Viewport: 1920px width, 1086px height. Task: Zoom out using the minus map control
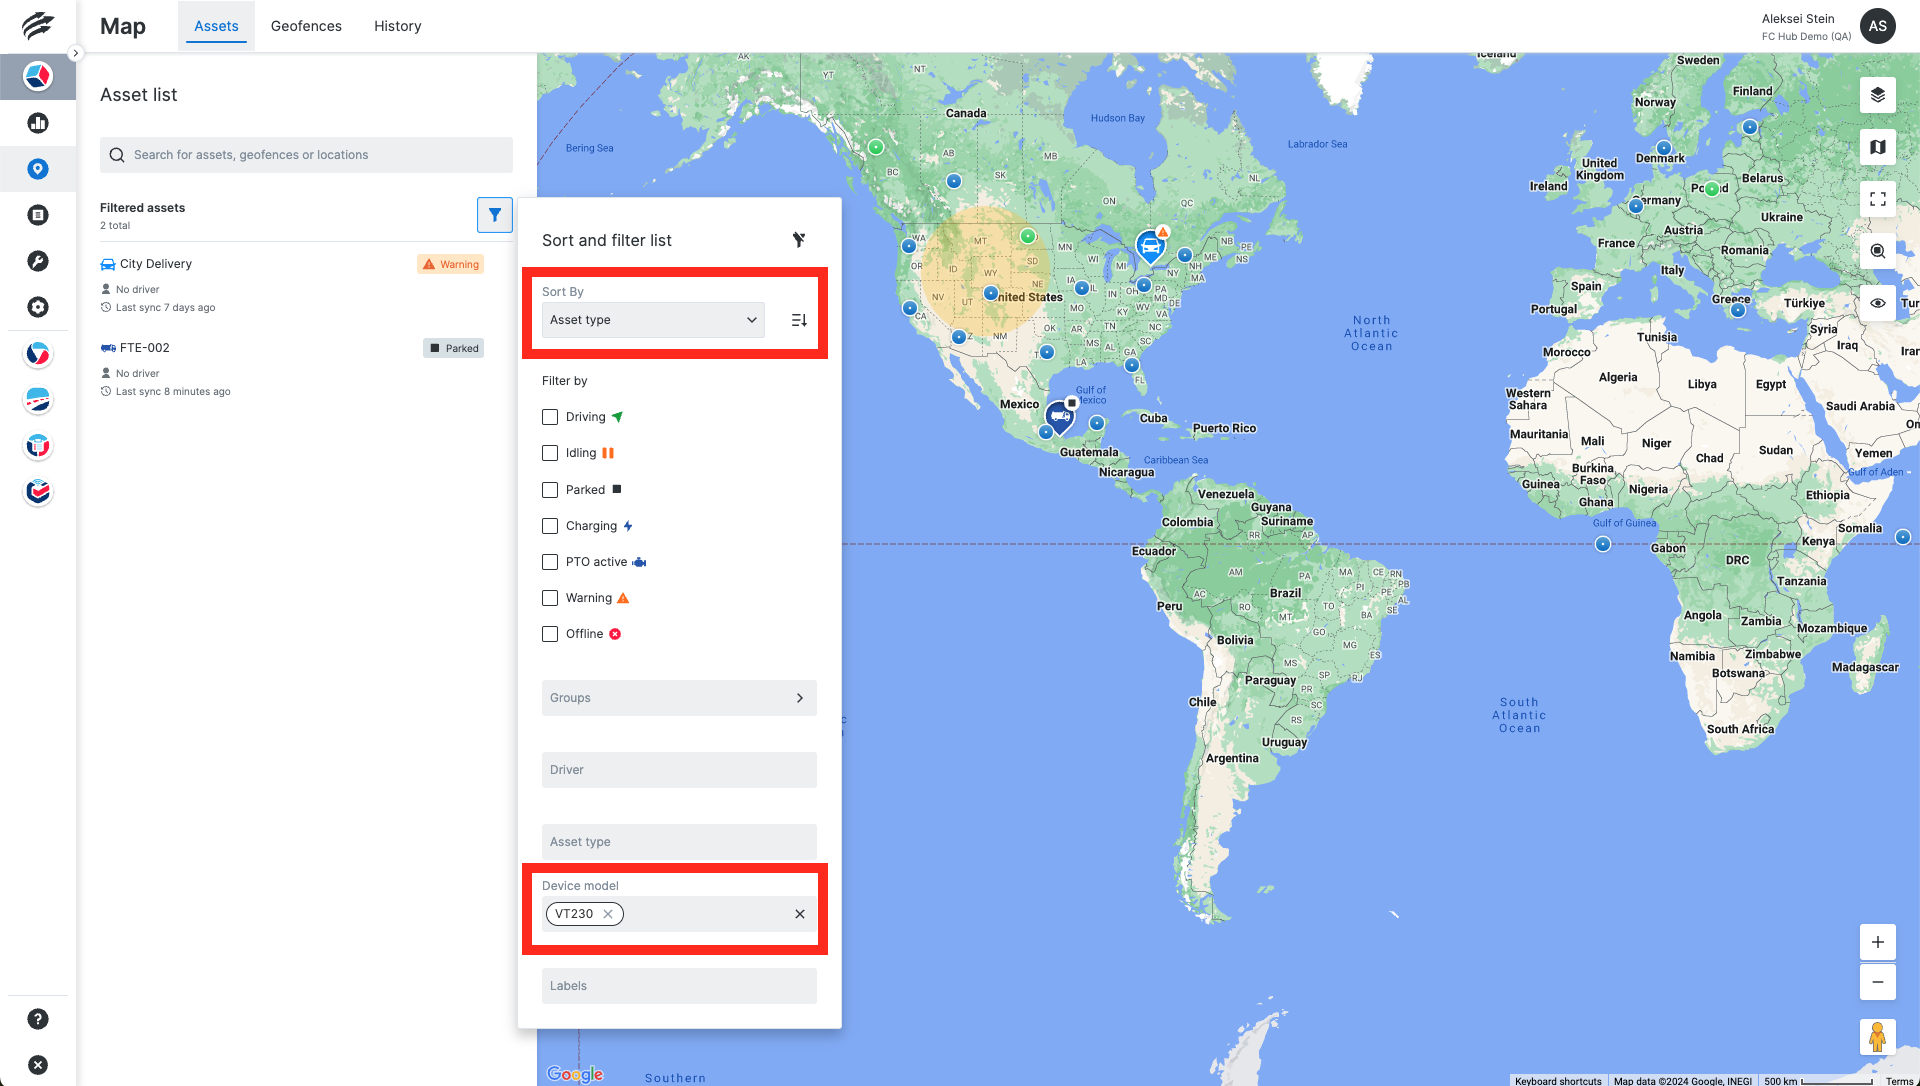(x=1878, y=982)
